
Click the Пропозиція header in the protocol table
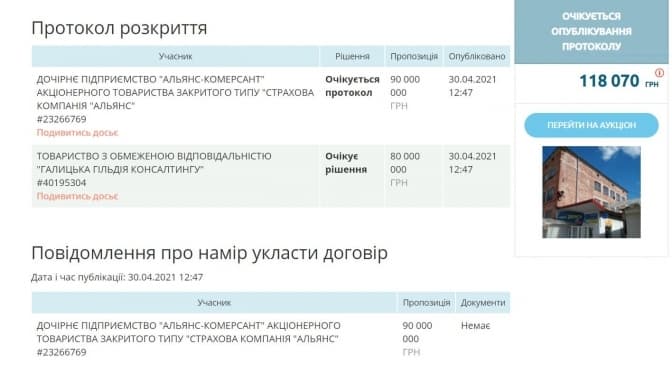coord(414,56)
